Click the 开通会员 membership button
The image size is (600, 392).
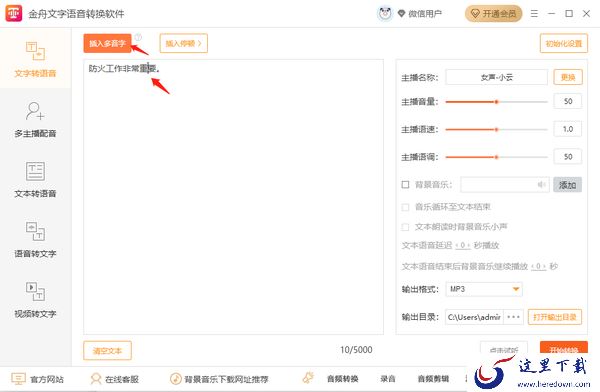tap(494, 14)
